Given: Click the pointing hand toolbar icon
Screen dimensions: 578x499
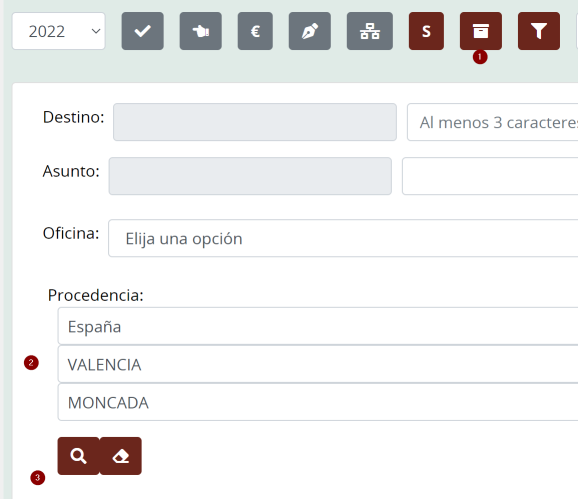Looking at the screenshot, I should [201, 31].
